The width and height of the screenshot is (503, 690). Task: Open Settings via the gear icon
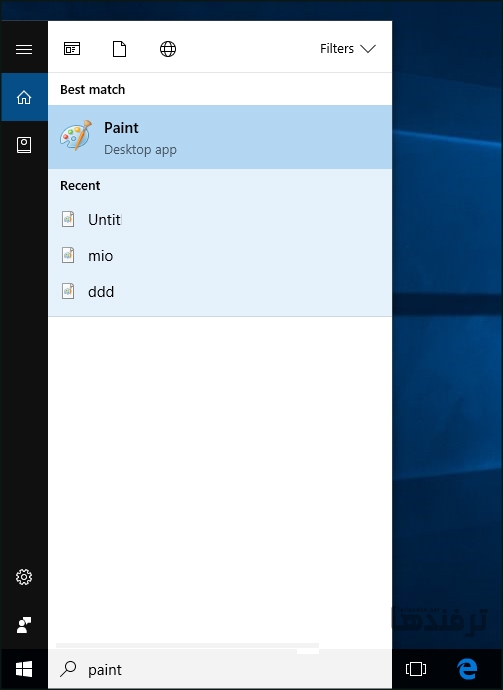(x=24, y=577)
